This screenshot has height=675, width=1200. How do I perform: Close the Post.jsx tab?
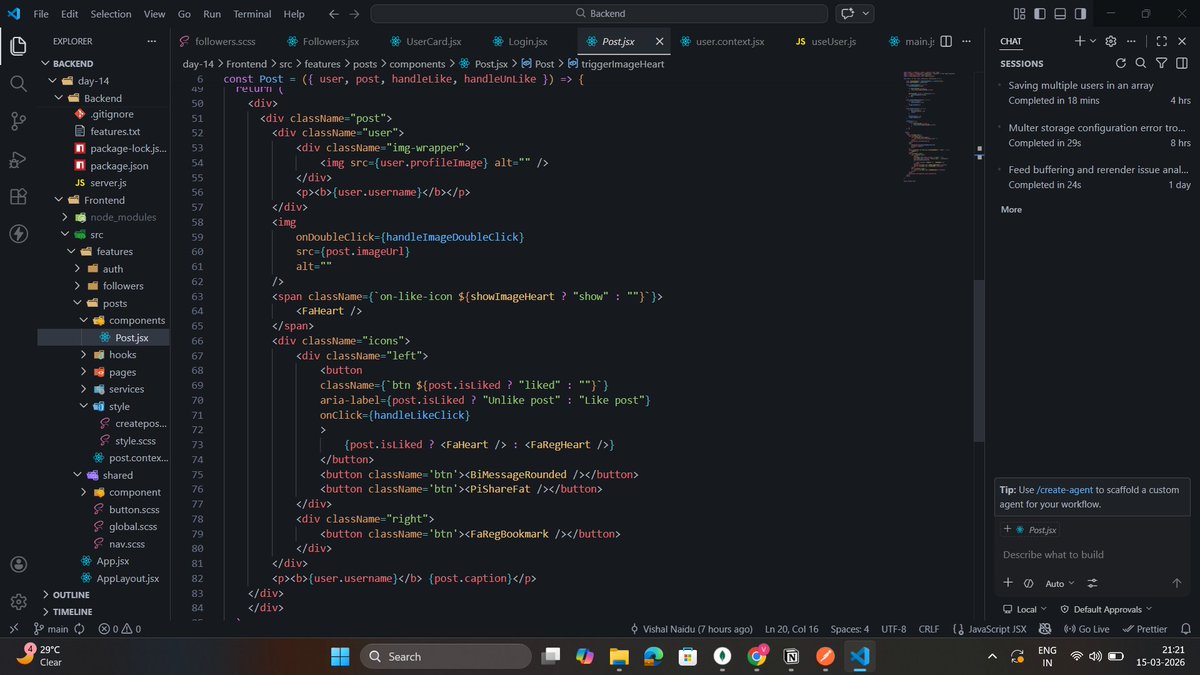tap(659, 41)
